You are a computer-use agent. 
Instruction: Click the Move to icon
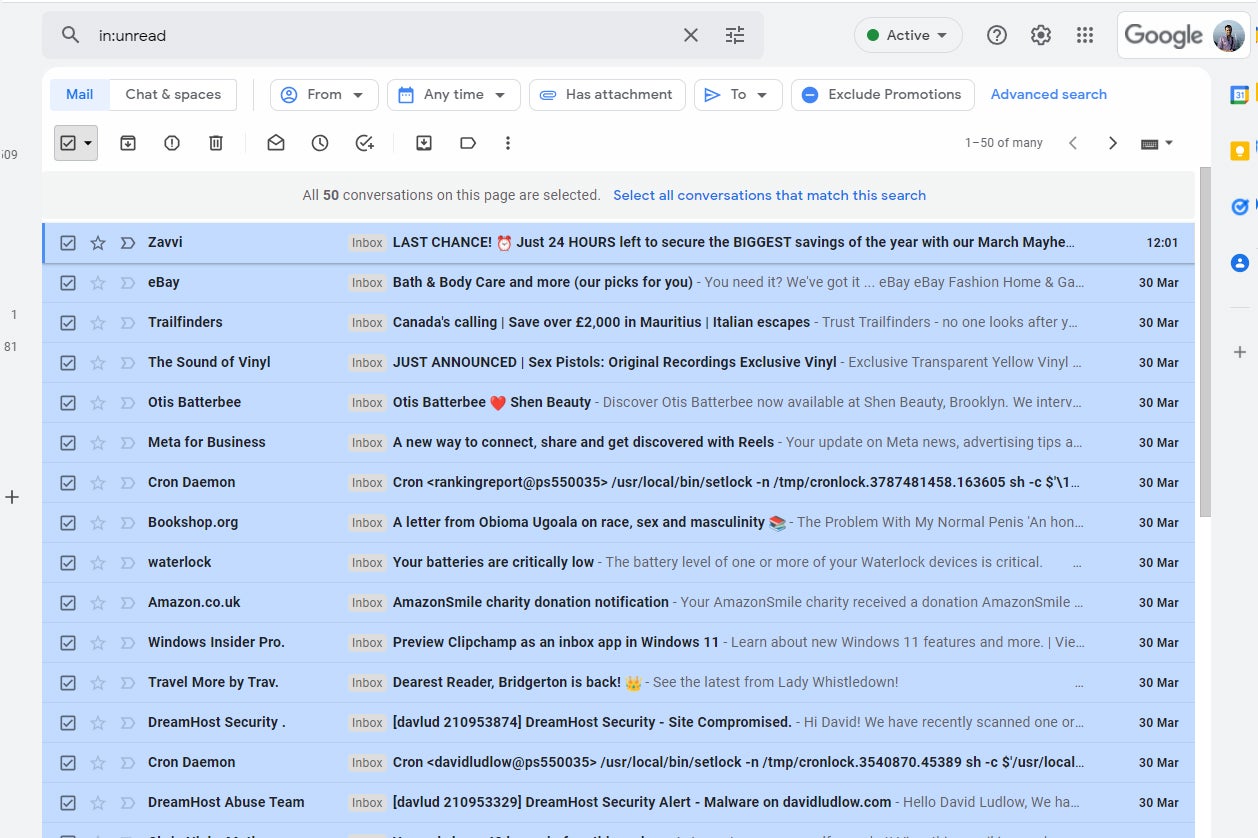coord(424,143)
